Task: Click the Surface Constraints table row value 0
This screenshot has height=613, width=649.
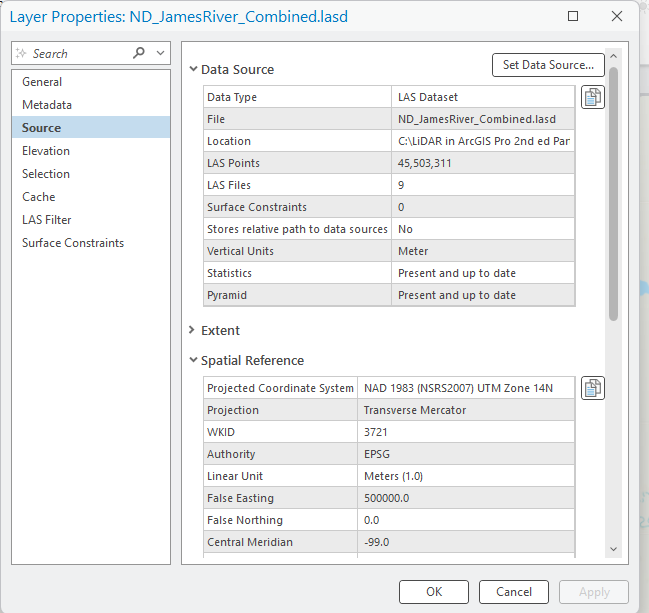Action: pyautogui.click(x=483, y=207)
